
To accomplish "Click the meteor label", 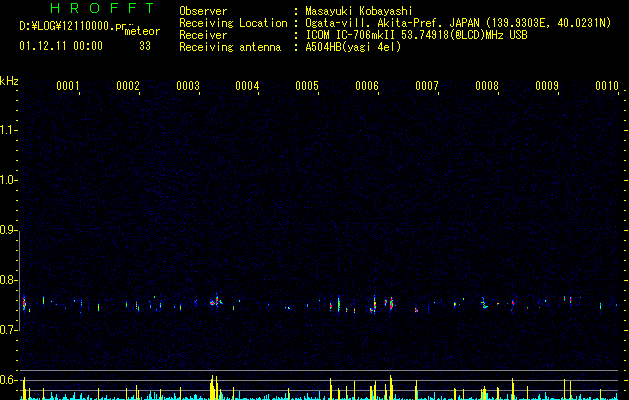I will [x=142, y=32].
